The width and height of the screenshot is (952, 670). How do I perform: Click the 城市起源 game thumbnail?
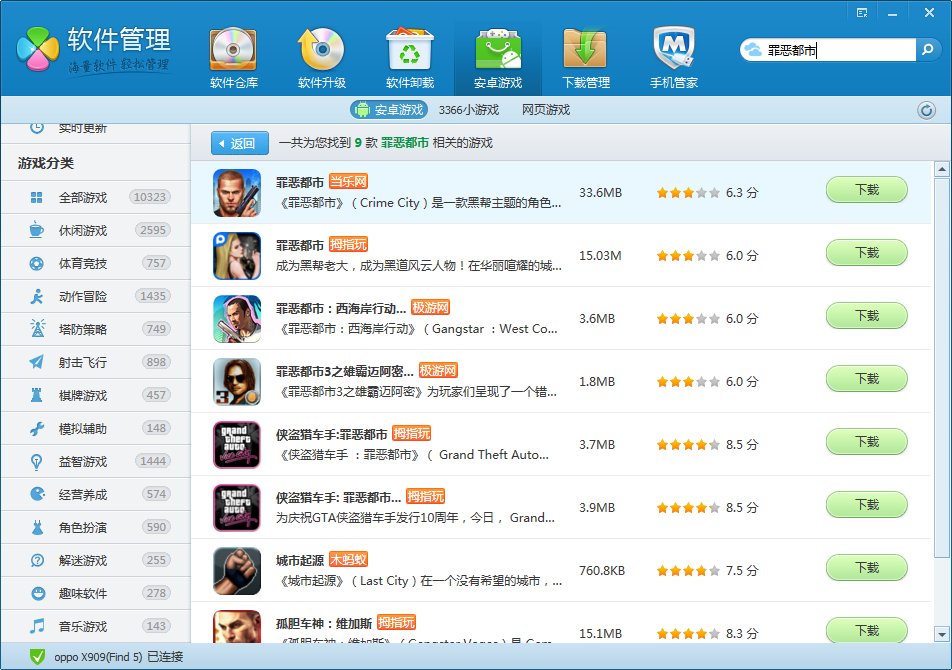point(237,571)
